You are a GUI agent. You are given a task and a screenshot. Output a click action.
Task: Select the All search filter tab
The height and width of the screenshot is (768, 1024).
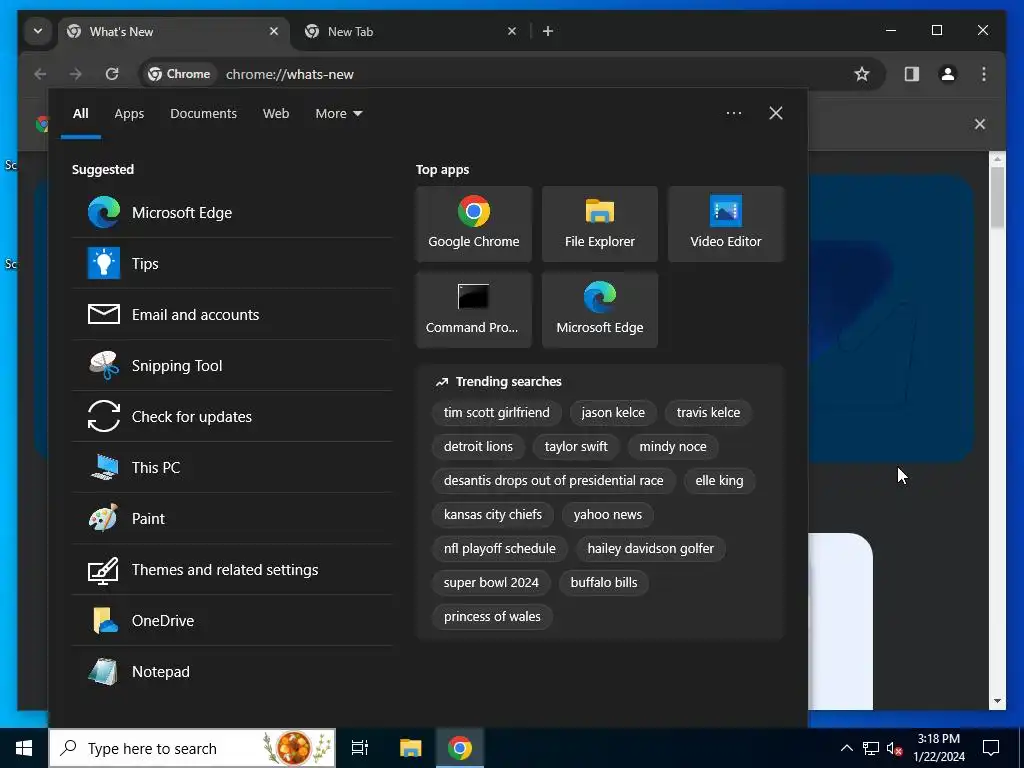80,114
